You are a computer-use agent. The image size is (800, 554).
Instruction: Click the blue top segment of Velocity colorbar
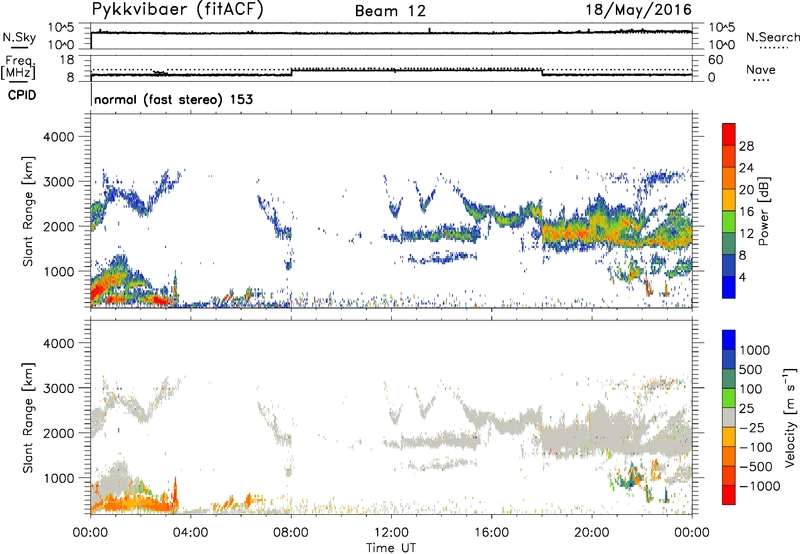(x=729, y=340)
